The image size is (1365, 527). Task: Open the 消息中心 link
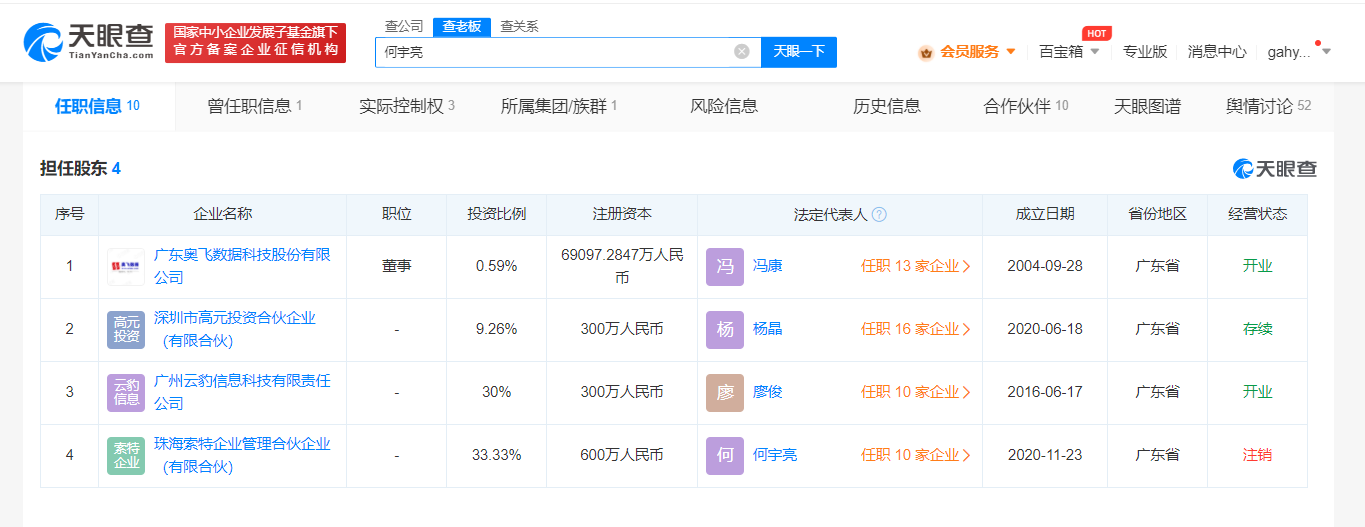(x=1216, y=52)
